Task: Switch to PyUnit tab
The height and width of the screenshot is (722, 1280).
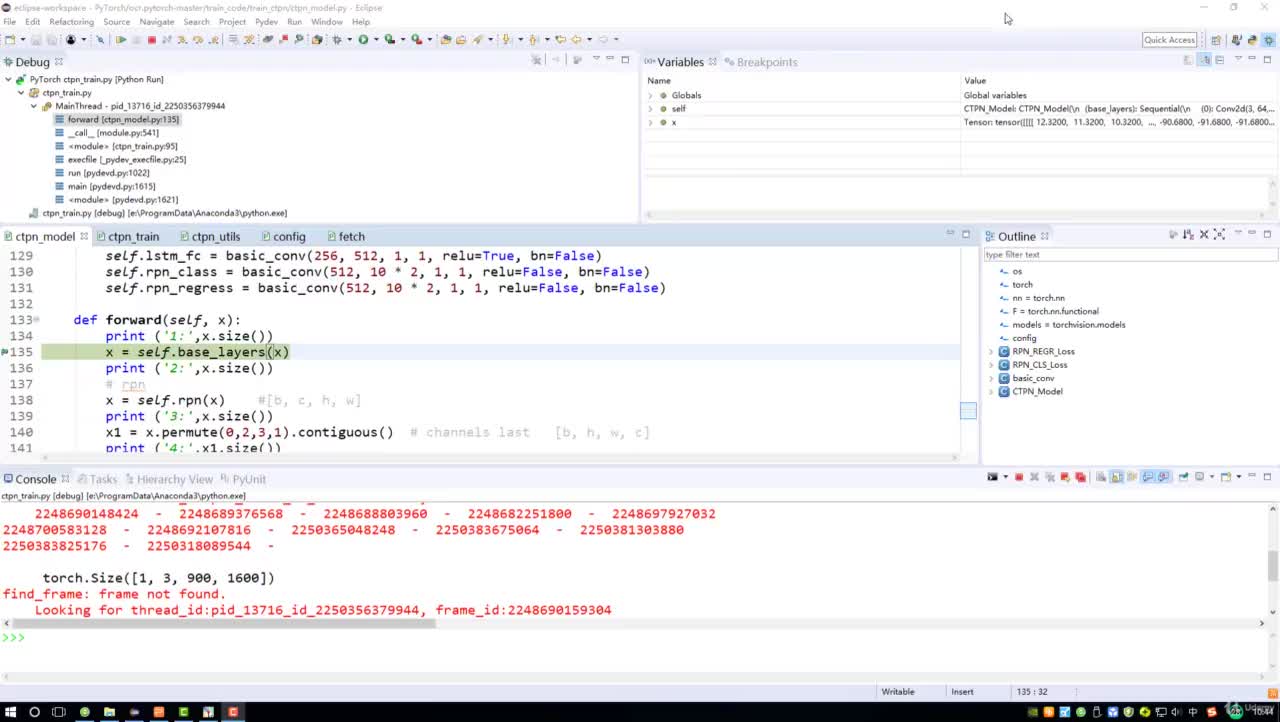Action: click(249, 479)
